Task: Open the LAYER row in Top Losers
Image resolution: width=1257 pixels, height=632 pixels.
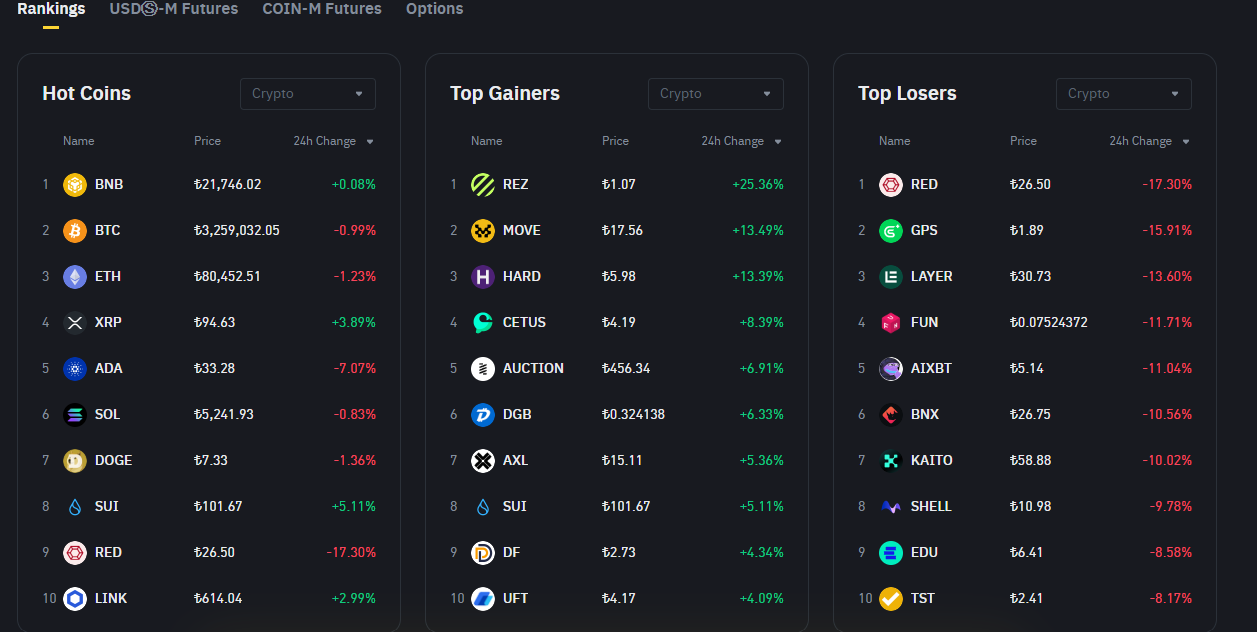Action: point(931,277)
